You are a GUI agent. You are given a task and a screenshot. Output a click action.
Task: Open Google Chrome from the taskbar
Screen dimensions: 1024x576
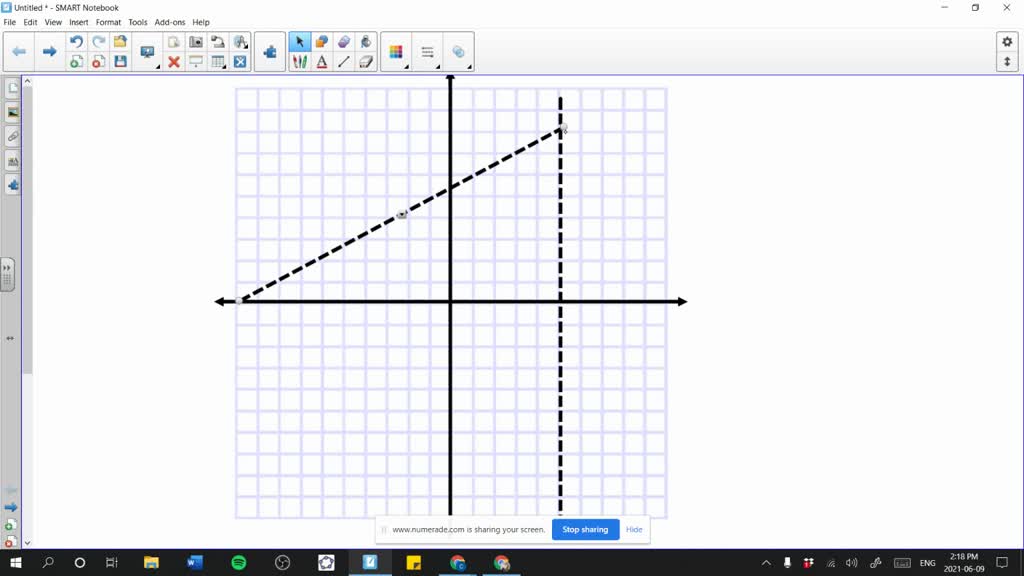click(458, 563)
